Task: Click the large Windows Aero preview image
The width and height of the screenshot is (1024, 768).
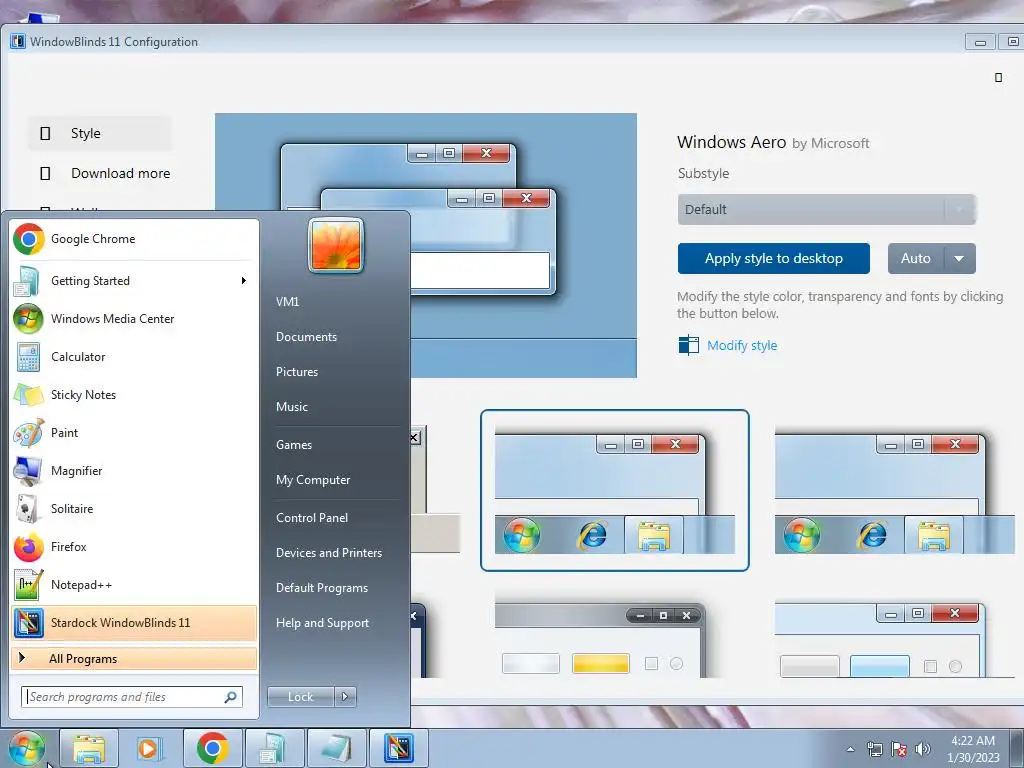Action: 426,246
